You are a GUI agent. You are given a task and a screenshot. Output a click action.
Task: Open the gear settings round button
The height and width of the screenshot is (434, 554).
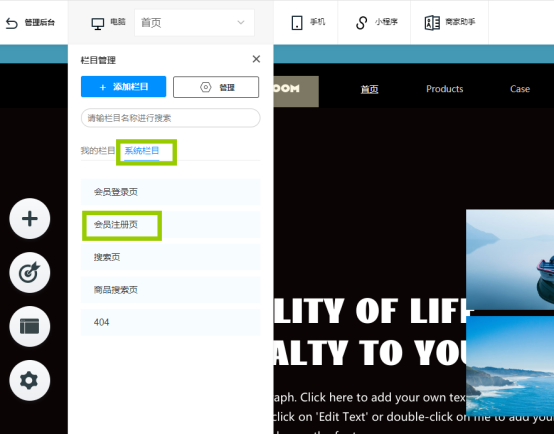[30, 380]
